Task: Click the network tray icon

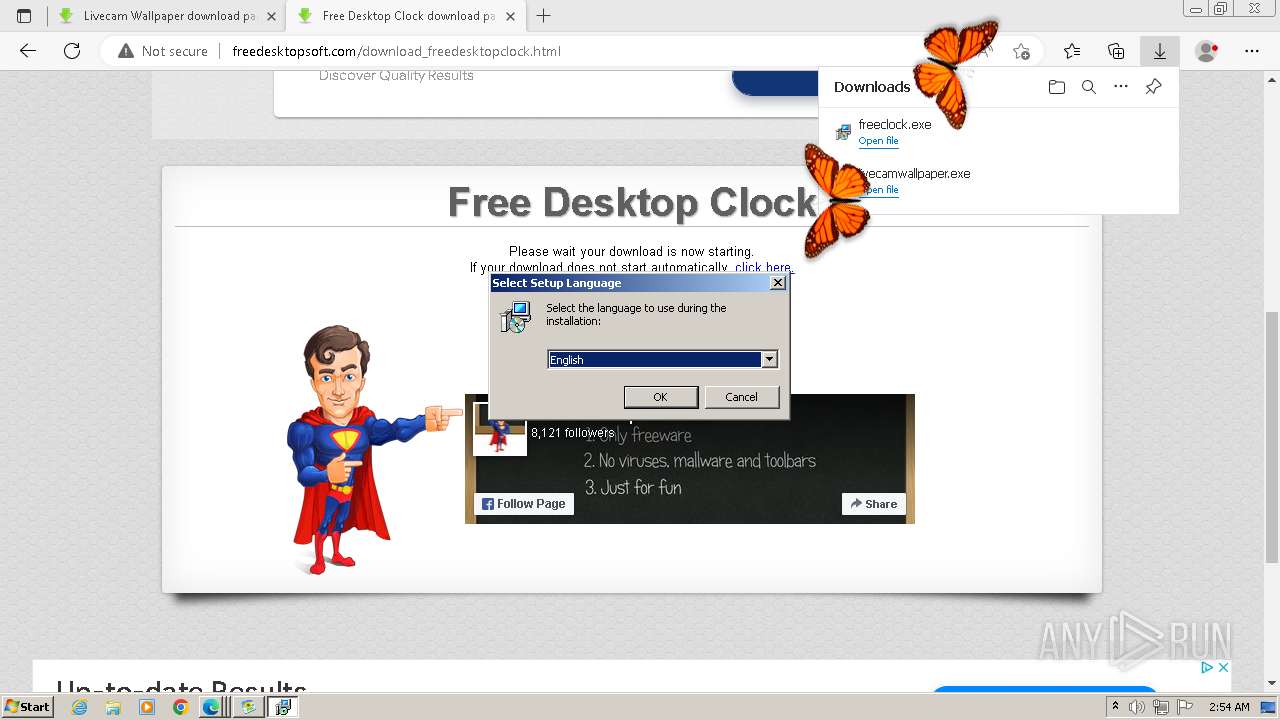Action: pos(1160,707)
